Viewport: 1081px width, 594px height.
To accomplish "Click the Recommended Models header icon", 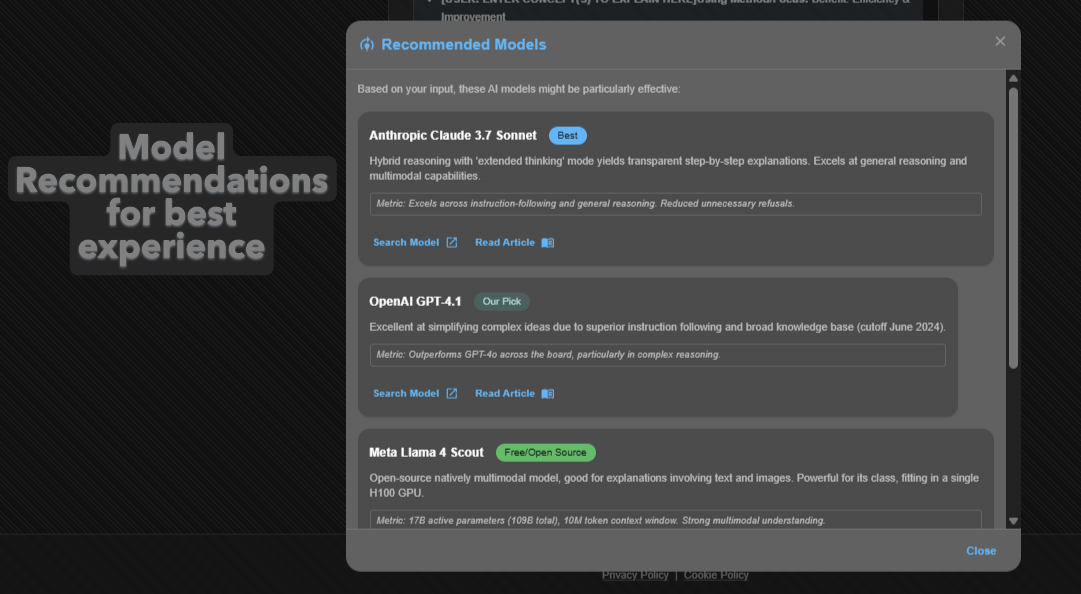I will [367, 45].
